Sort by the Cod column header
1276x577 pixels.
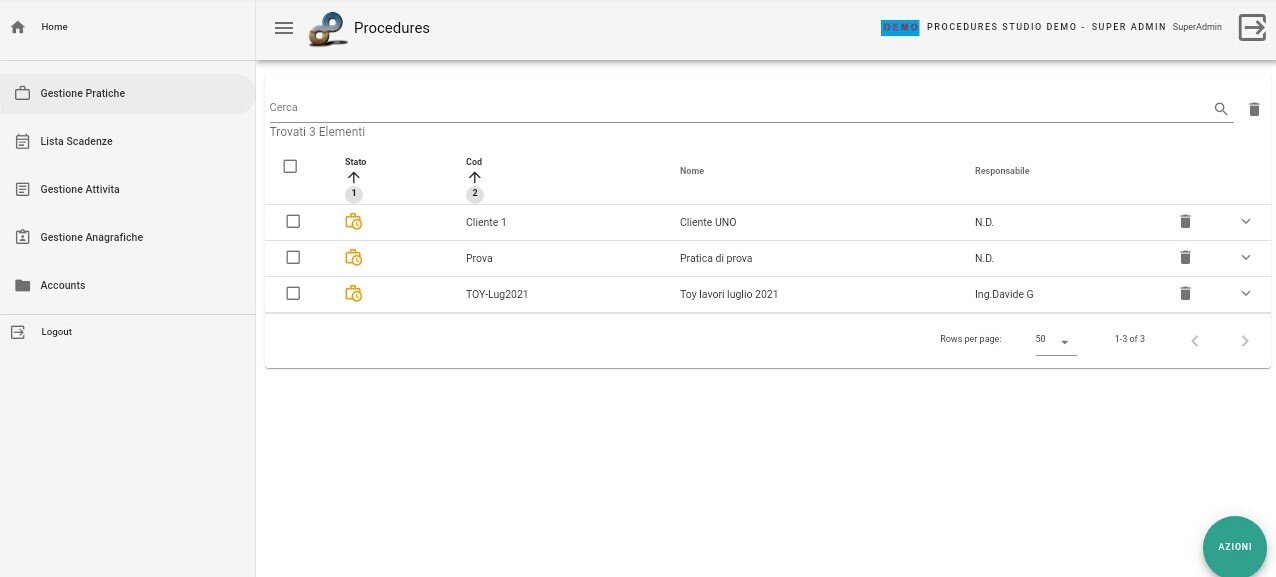pos(474,162)
